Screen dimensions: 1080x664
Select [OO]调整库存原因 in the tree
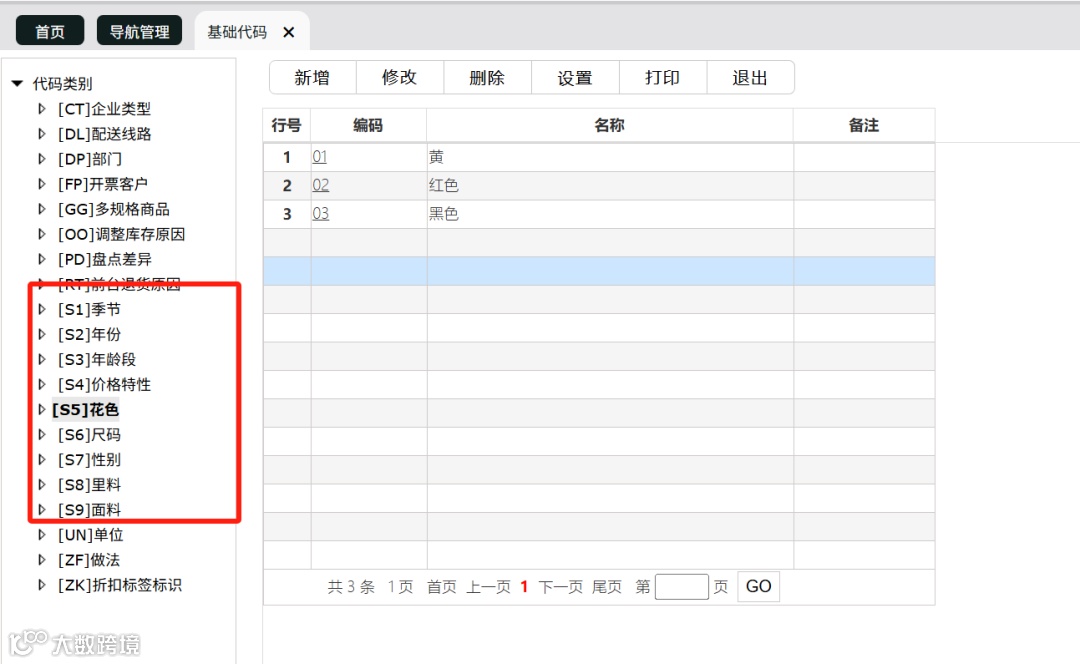click(121, 234)
